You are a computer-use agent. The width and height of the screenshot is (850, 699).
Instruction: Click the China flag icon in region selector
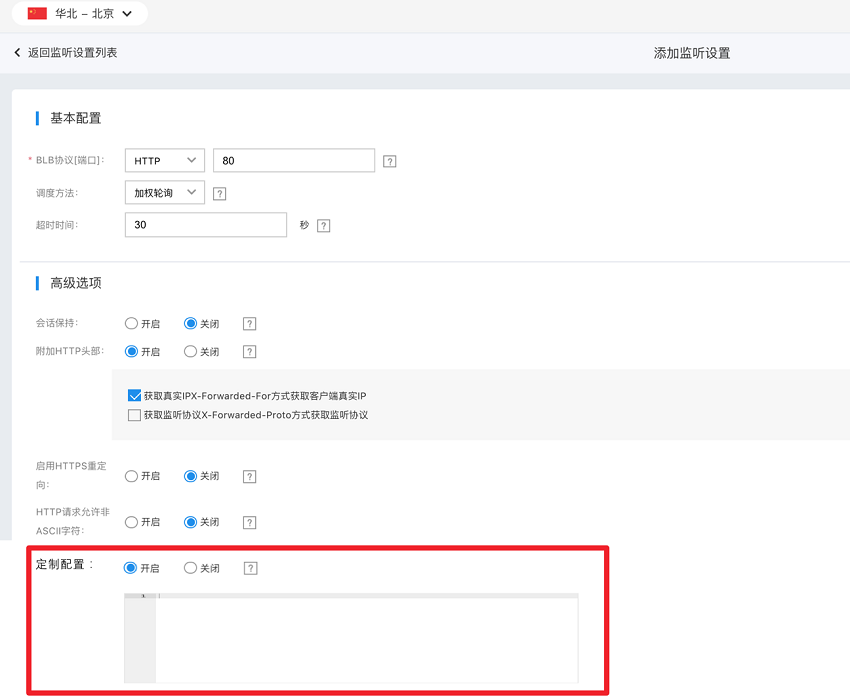[x=37, y=14]
